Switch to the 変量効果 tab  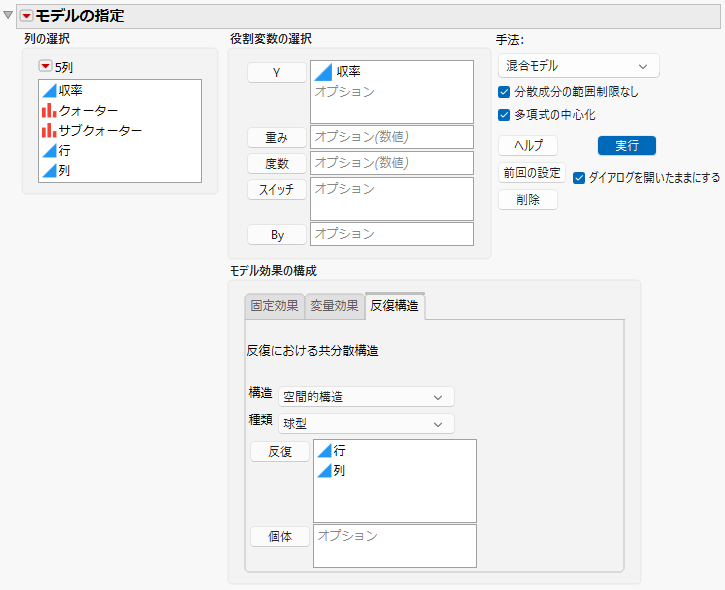[334, 306]
